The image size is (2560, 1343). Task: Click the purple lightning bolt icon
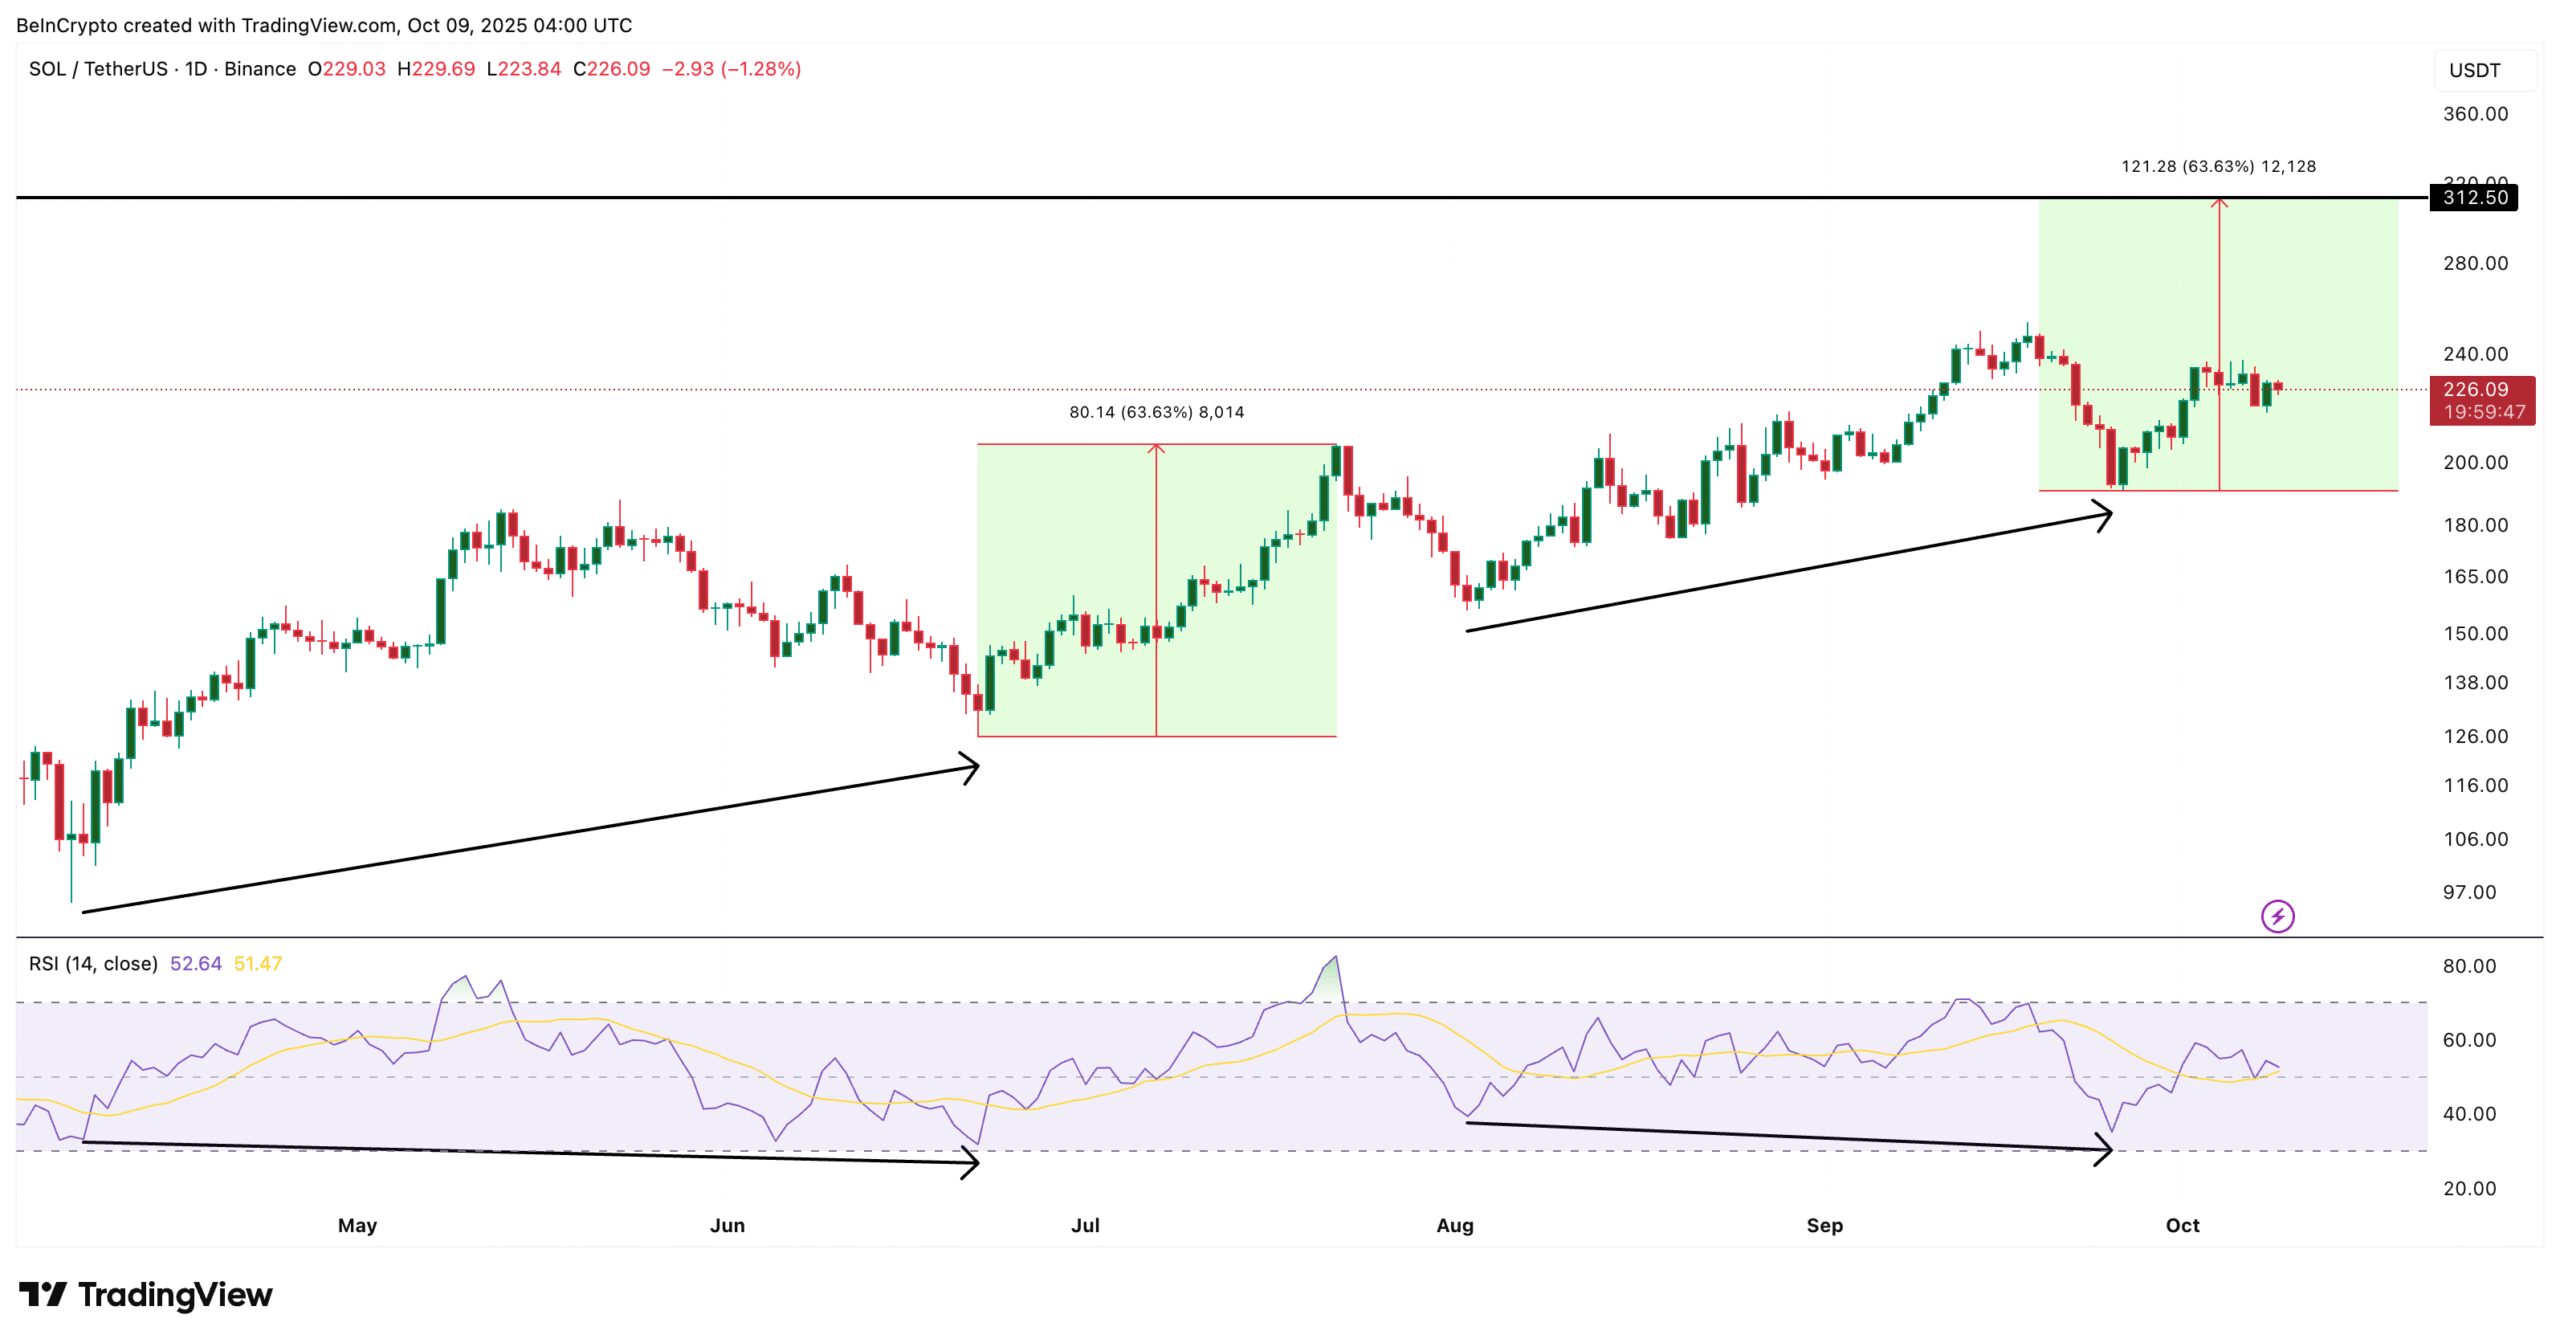(2277, 915)
